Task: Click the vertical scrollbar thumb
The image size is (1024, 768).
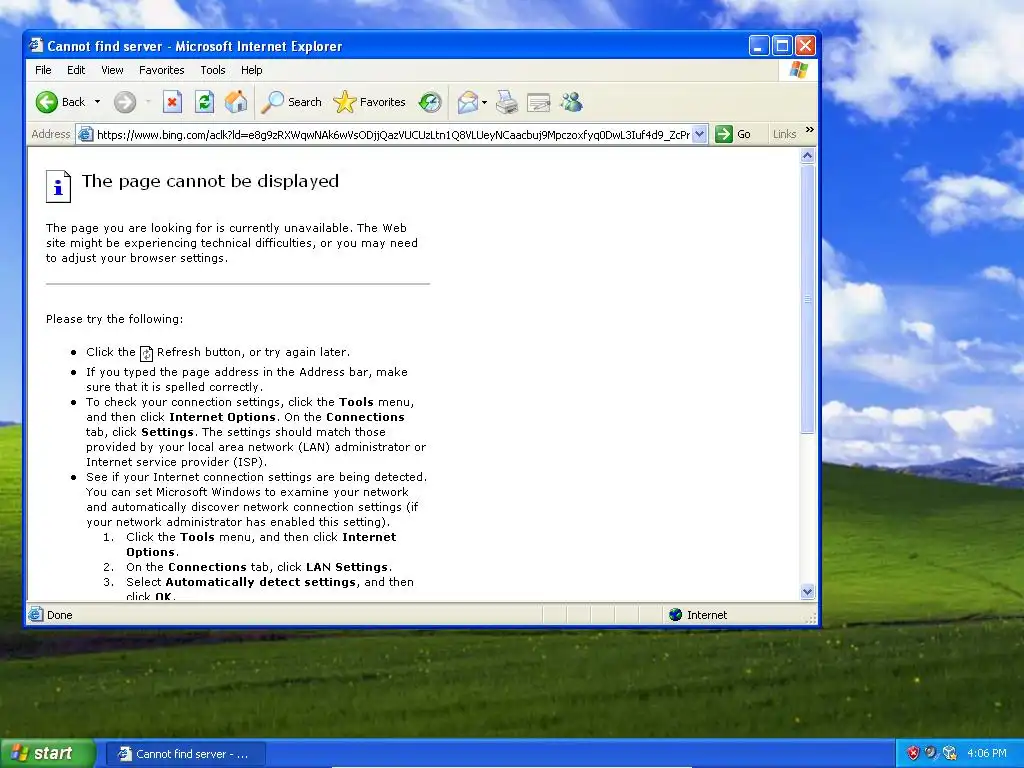Action: (808, 298)
